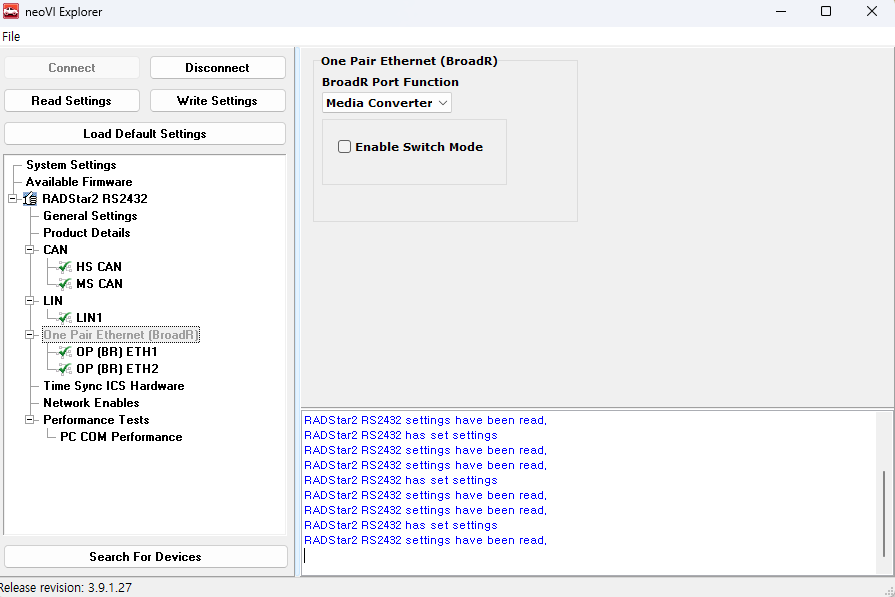Click the log output scrollbar thumb
The height and width of the screenshot is (597, 895).
click(884, 513)
